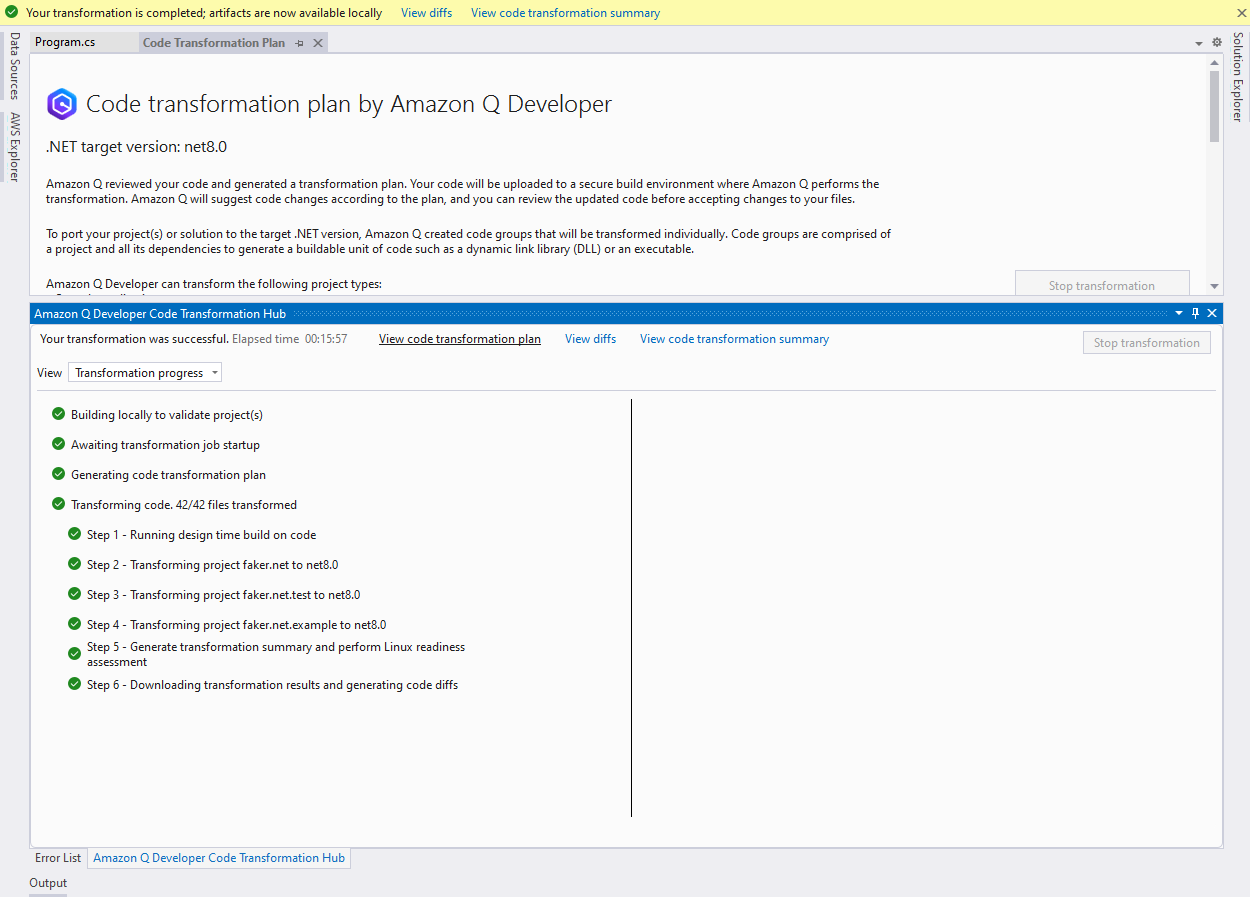Click check icon beside Step 6
The height and width of the screenshot is (897, 1250).
(74, 684)
